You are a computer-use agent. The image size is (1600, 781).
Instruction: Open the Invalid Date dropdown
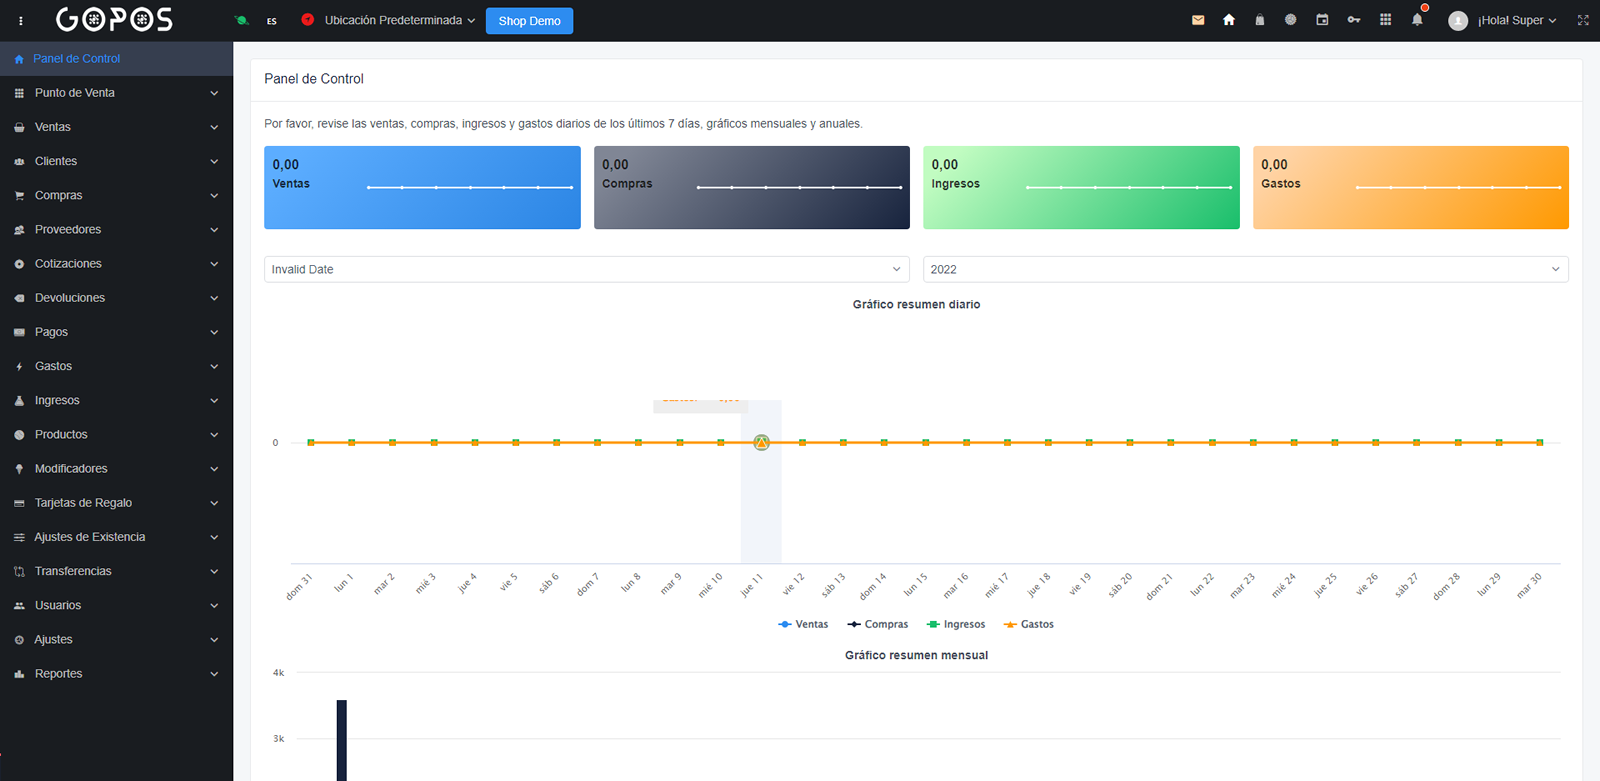pos(586,269)
